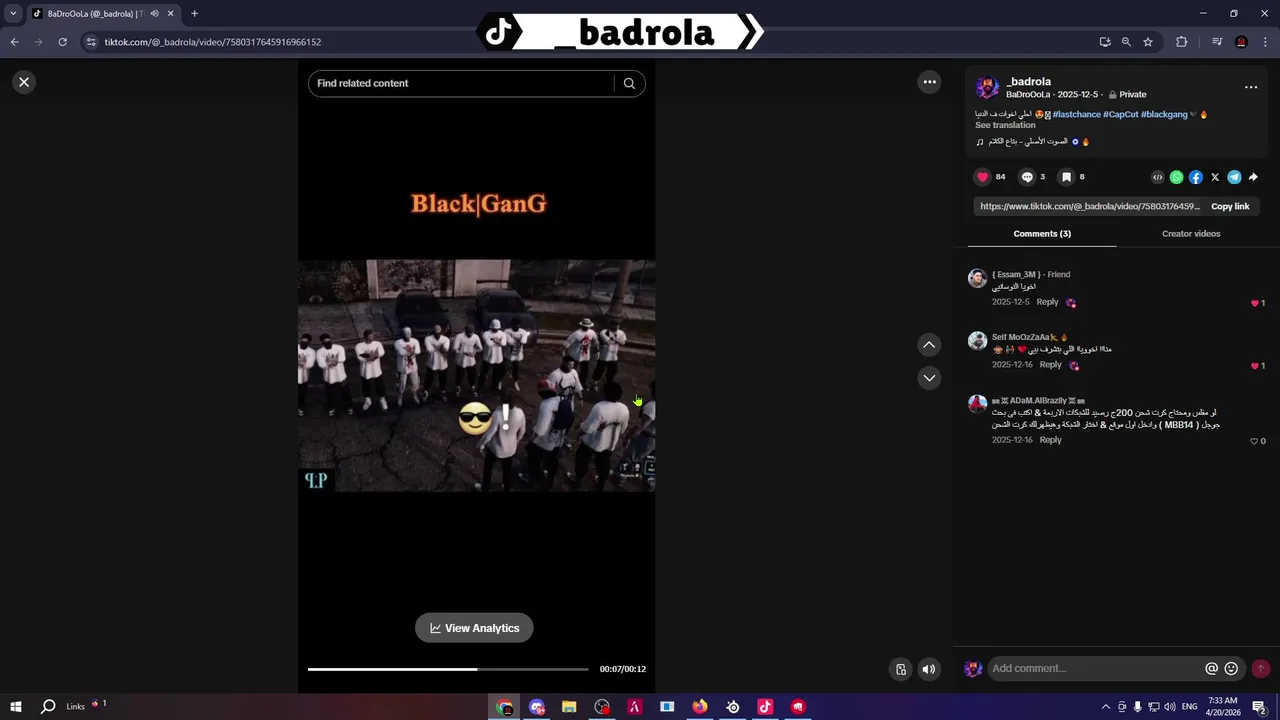Open Firefox from the taskbar

point(700,706)
